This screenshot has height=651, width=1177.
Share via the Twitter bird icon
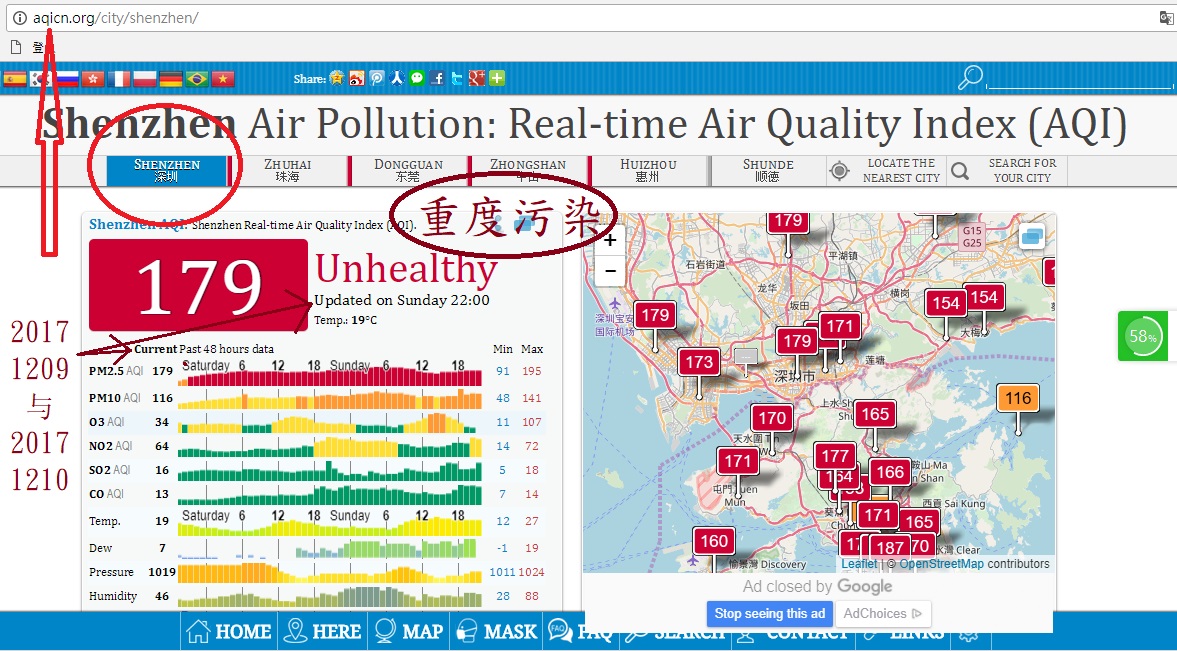click(457, 78)
